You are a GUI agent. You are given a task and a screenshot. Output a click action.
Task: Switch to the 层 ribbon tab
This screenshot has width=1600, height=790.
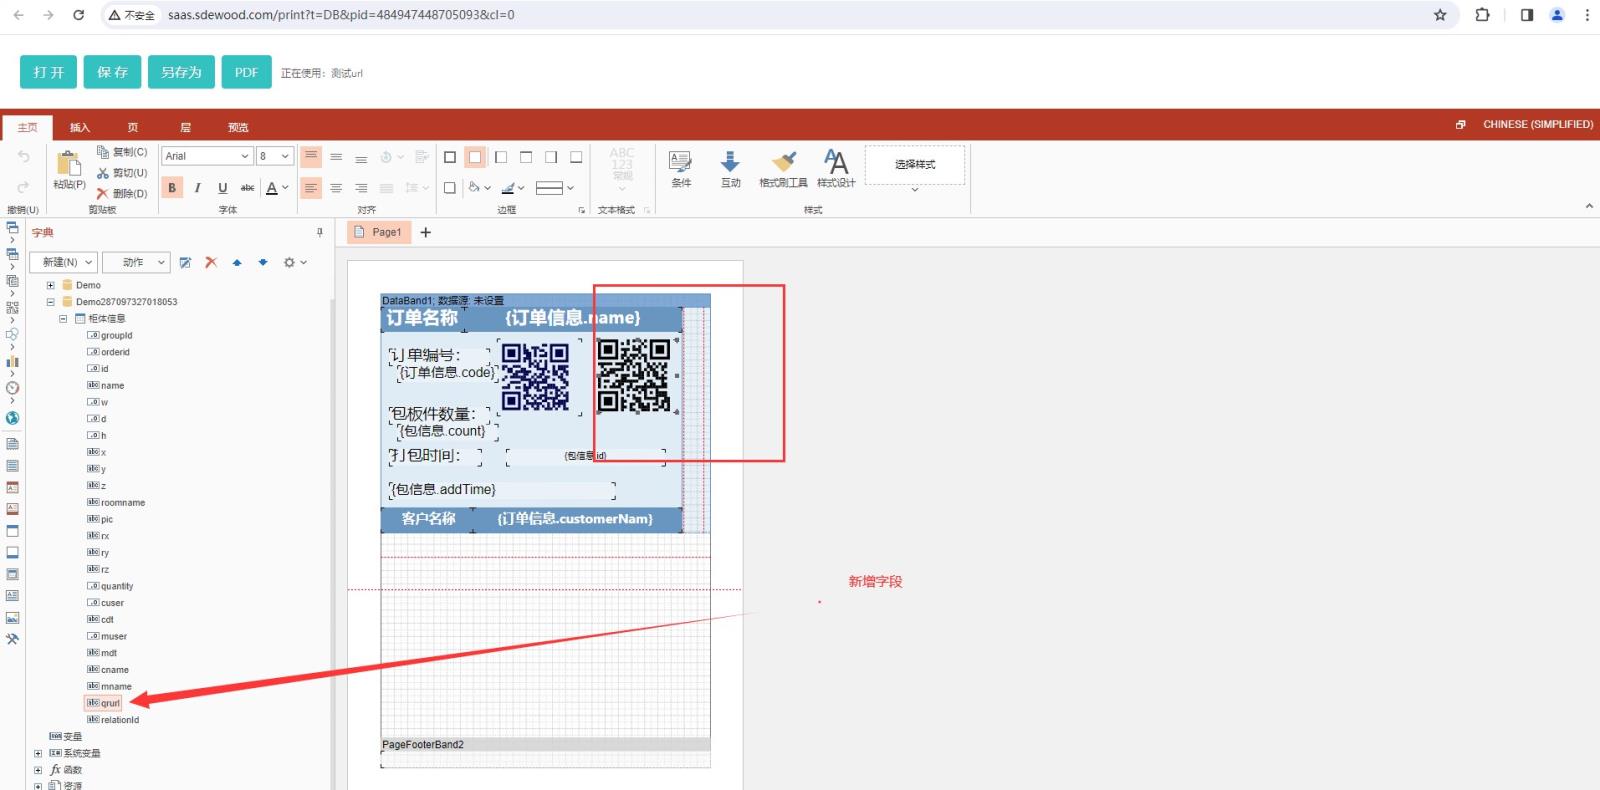pos(185,127)
